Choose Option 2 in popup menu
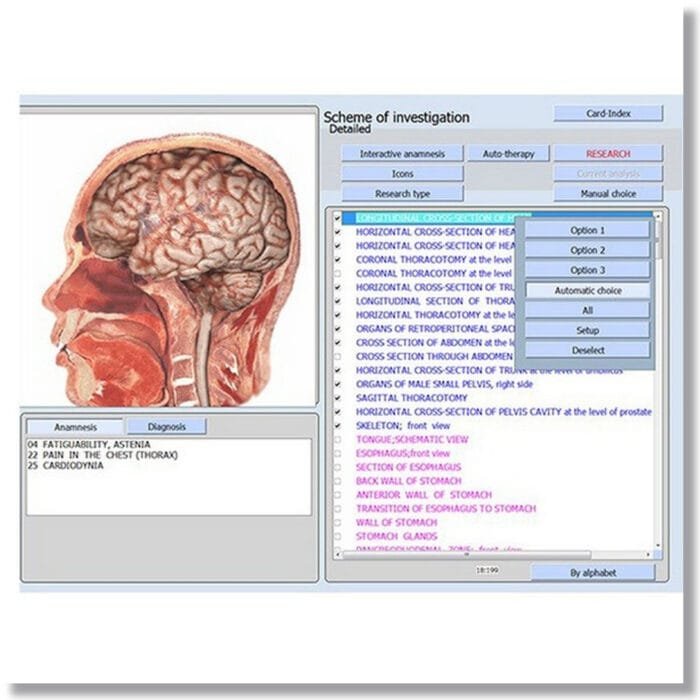This screenshot has width=700, height=700. point(588,250)
